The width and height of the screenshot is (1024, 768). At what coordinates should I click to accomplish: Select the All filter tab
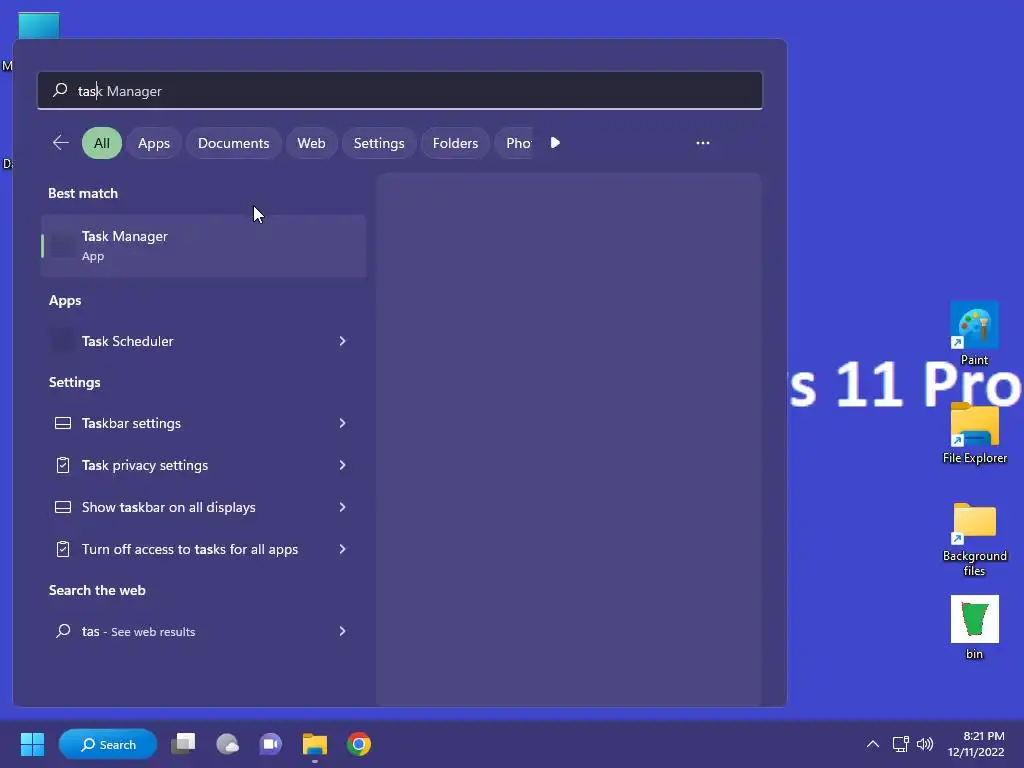coord(102,143)
